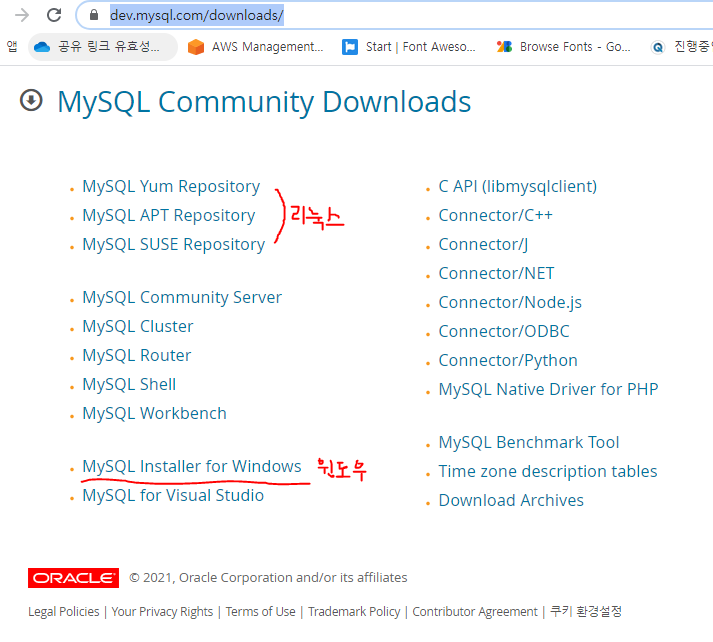Open Your Privacy Rights footer link
Viewport: 713px width, 642px height.
[x=162, y=612]
